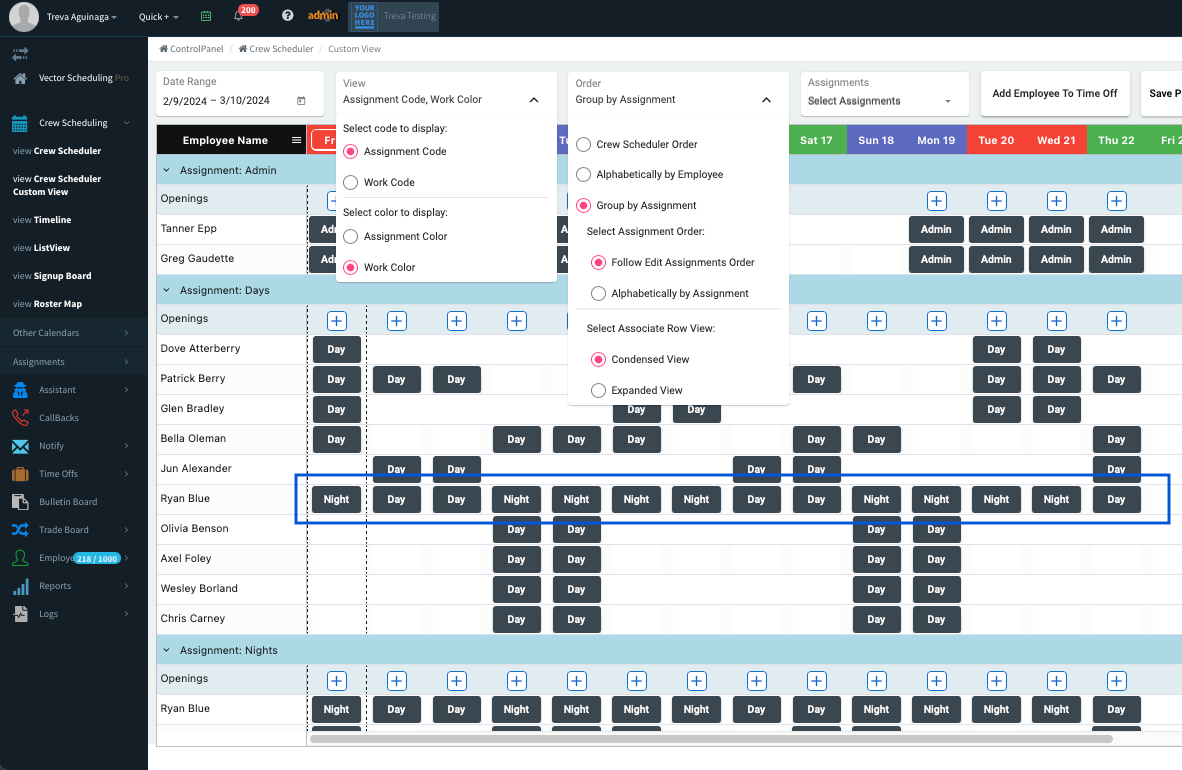Click the Vector Scheduling home icon
The height and width of the screenshot is (770, 1182).
click(20, 78)
